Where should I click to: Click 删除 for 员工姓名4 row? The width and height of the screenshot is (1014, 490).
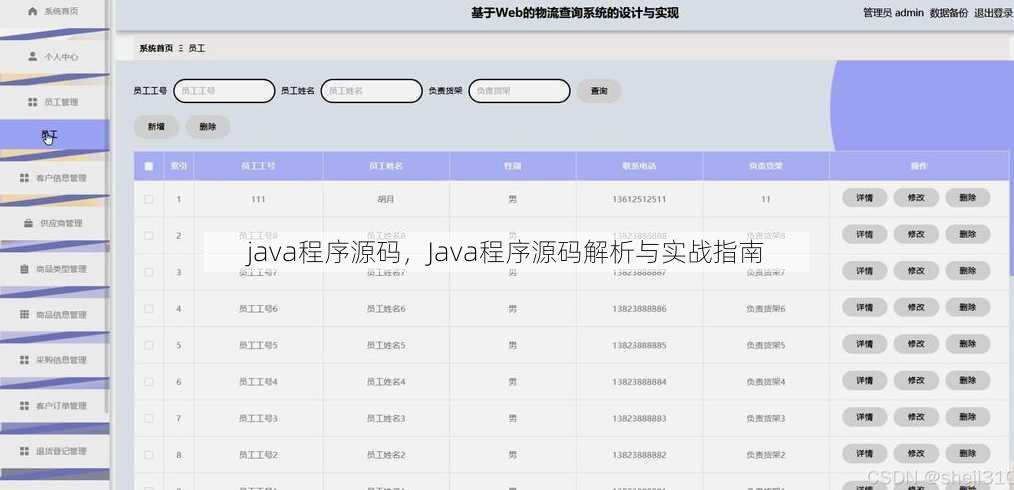(968, 380)
